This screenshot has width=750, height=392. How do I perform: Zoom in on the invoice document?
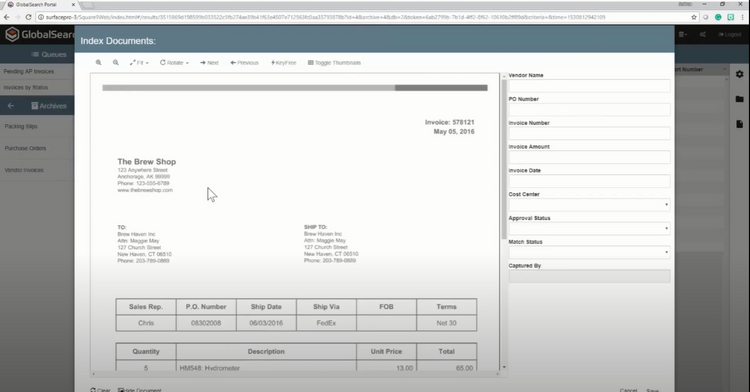(x=99, y=63)
